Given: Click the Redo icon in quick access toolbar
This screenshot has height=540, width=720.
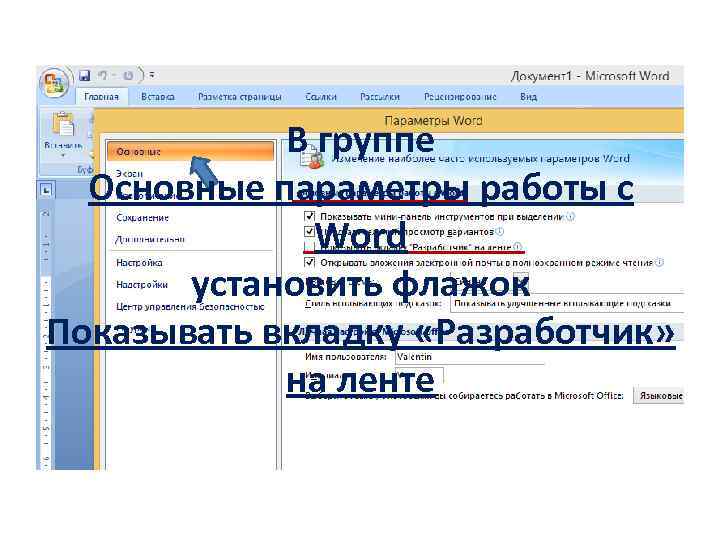Looking at the screenshot, I should point(128,75).
